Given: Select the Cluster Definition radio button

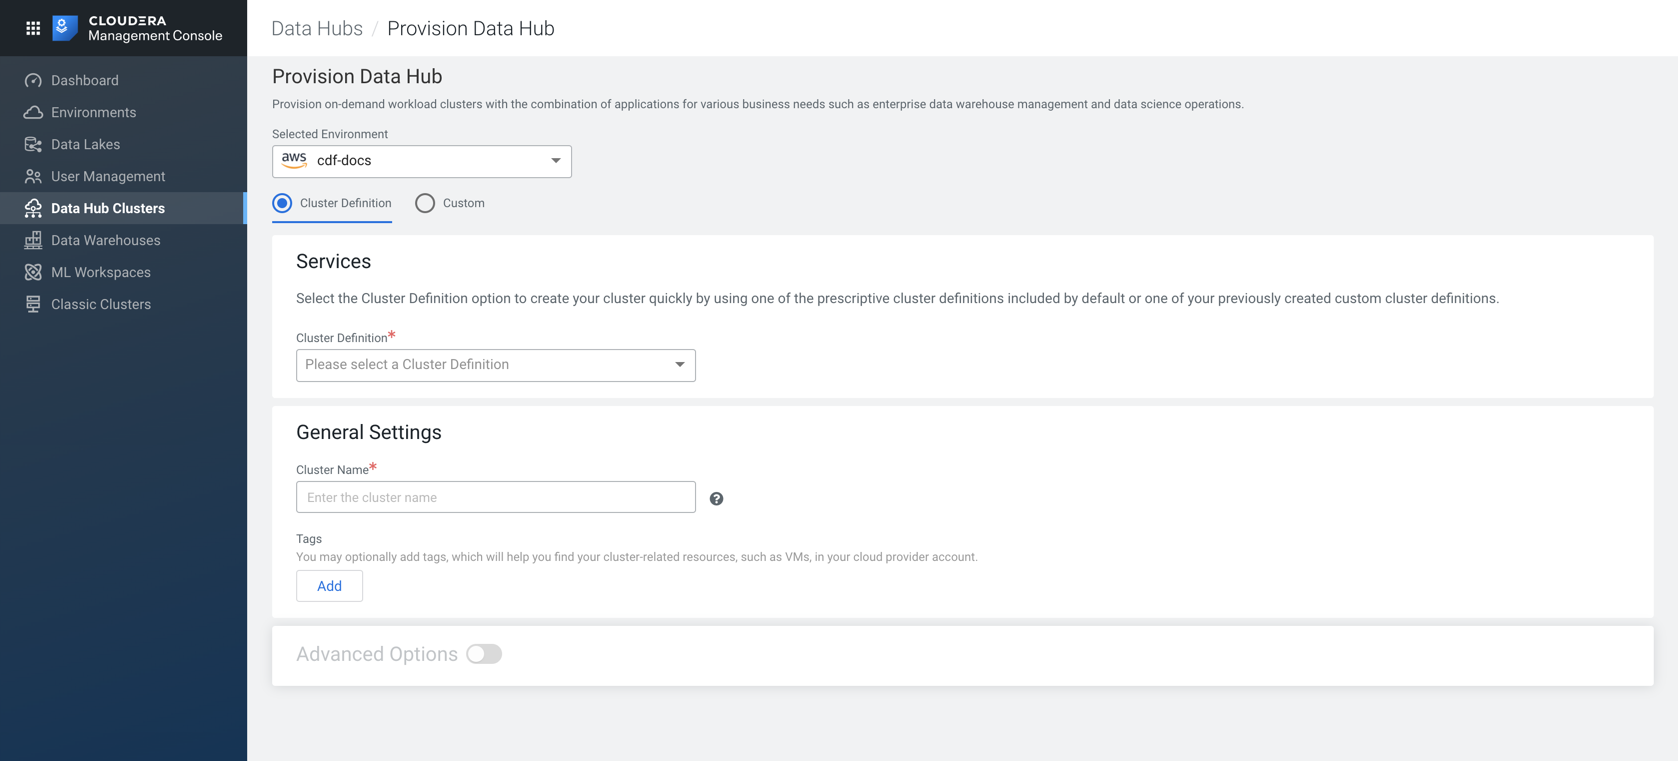Looking at the screenshot, I should click(x=283, y=203).
